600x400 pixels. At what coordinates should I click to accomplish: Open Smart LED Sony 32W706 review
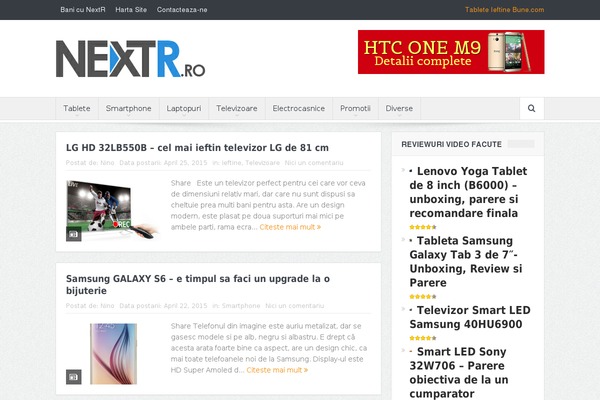pos(459,372)
